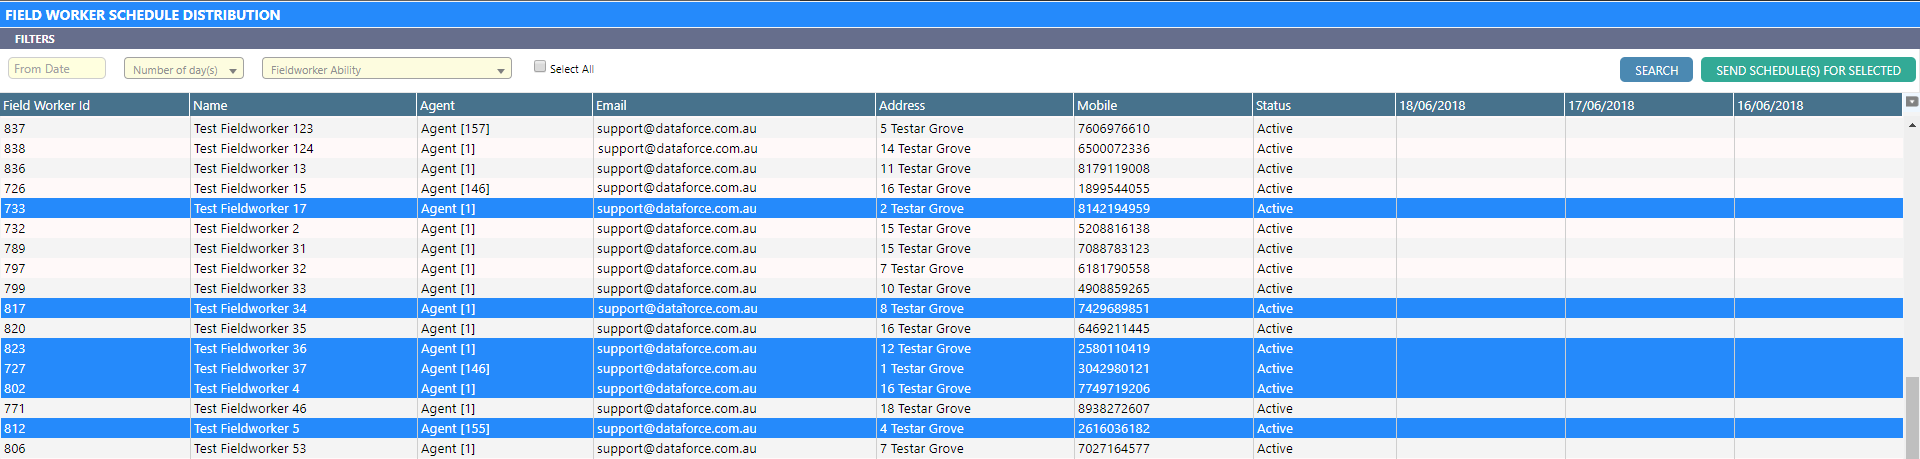Screen dimensions: 1920x459
Task: Click mobile number 7027164577
Action: tap(1114, 448)
